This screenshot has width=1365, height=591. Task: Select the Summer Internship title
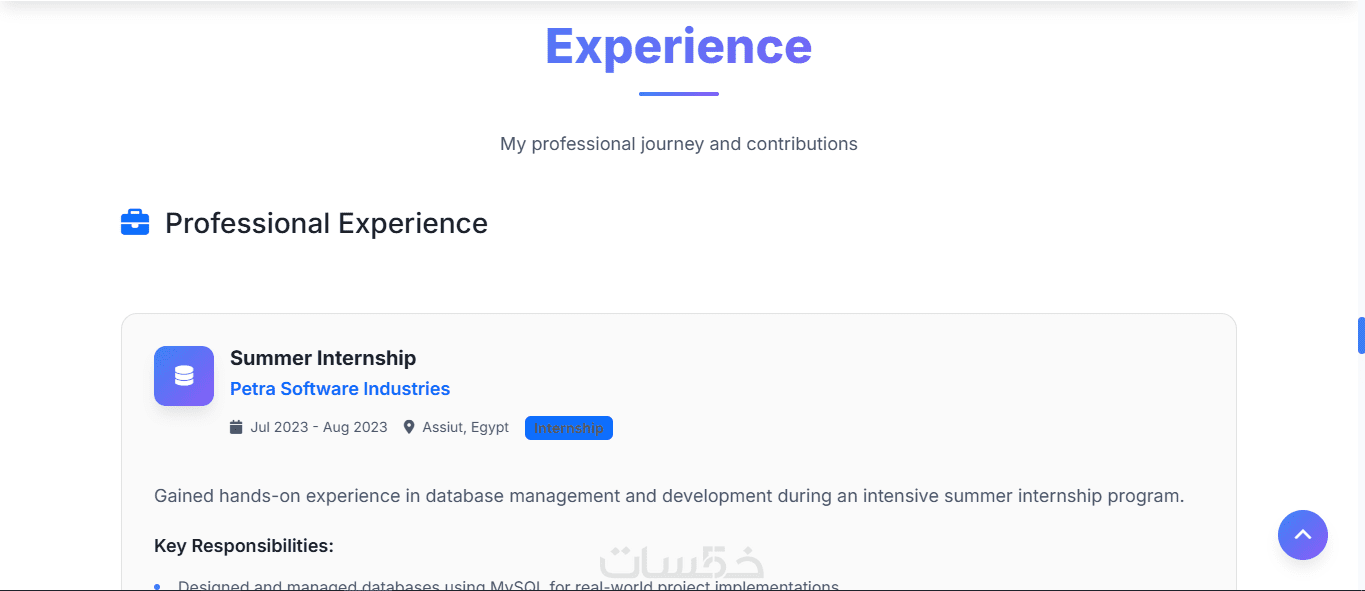point(323,358)
